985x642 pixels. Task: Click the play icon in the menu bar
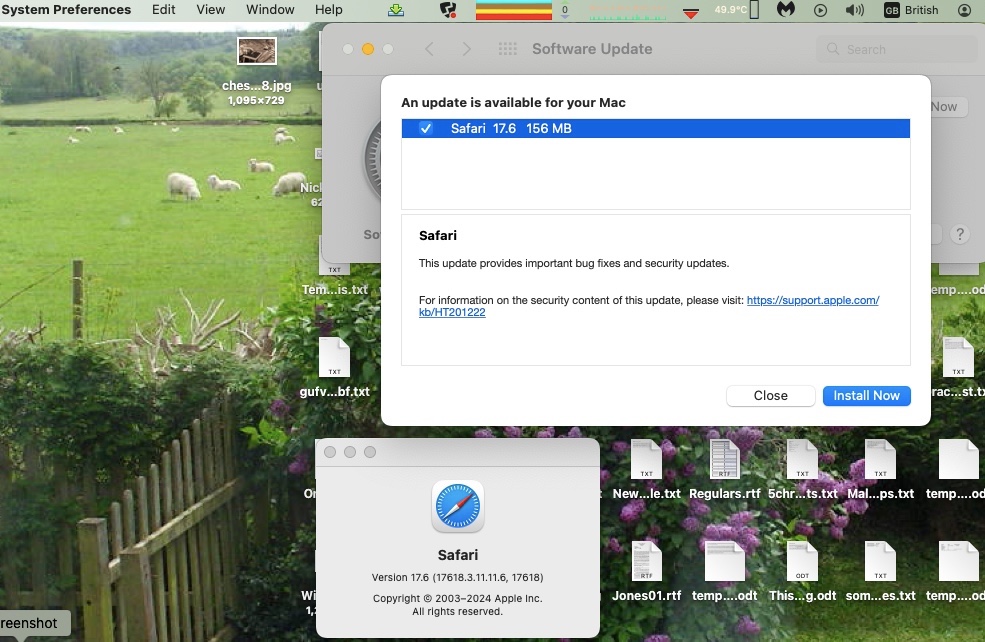point(819,10)
